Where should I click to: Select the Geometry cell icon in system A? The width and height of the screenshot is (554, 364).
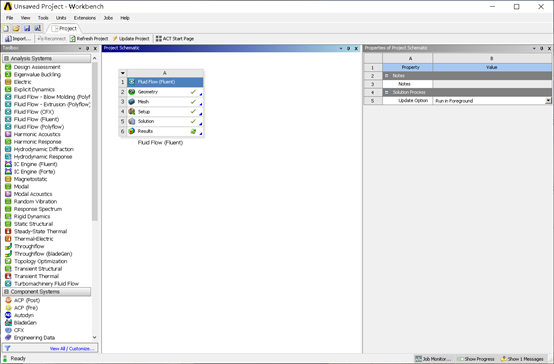pyautogui.click(x=132, y=92)
